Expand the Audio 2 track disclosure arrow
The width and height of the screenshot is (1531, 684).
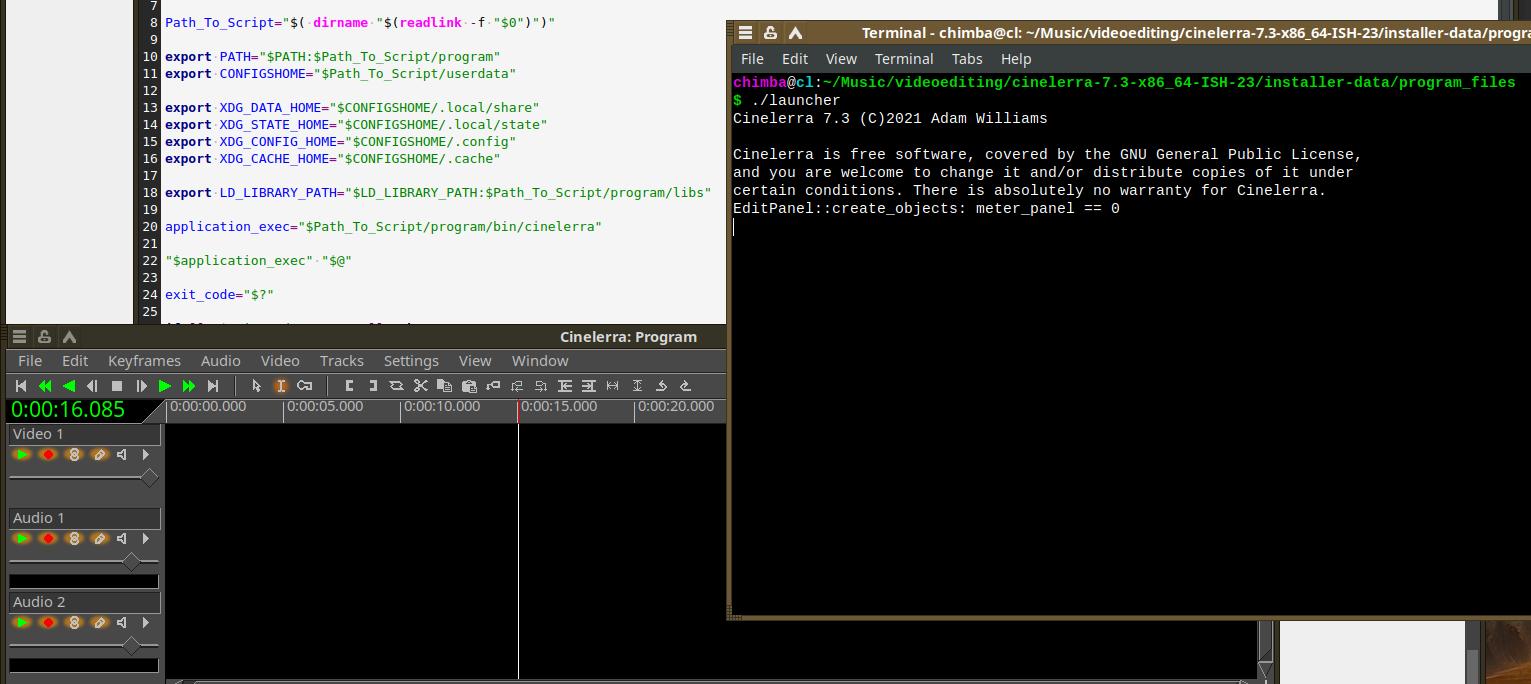146,623
